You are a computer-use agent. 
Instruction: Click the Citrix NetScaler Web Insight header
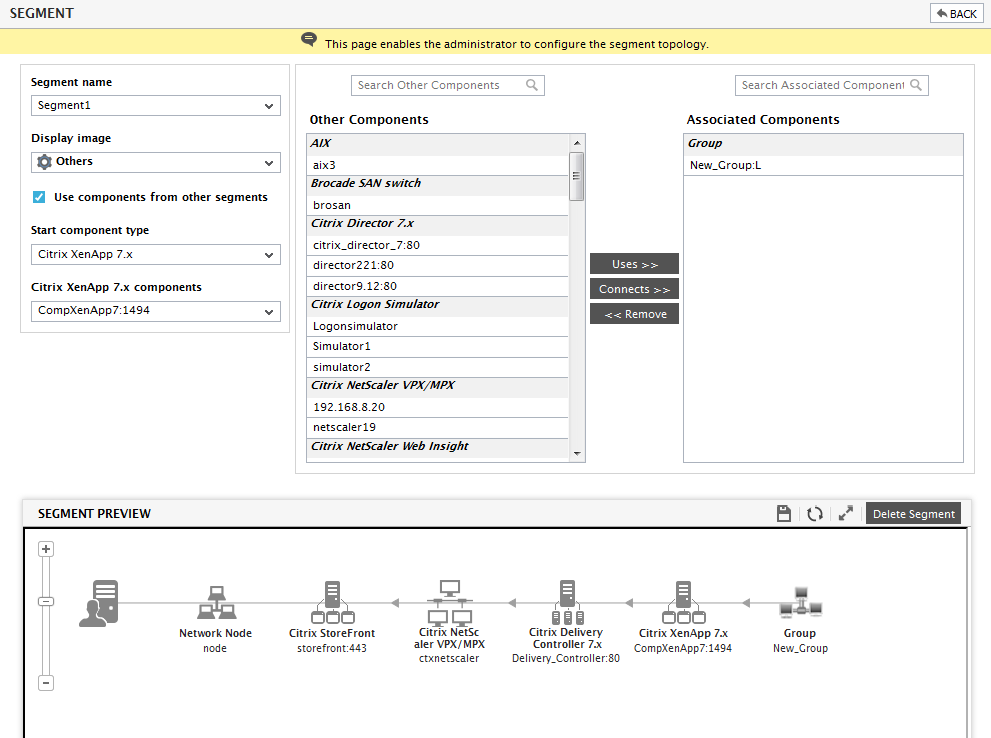(x=437, y=447)
